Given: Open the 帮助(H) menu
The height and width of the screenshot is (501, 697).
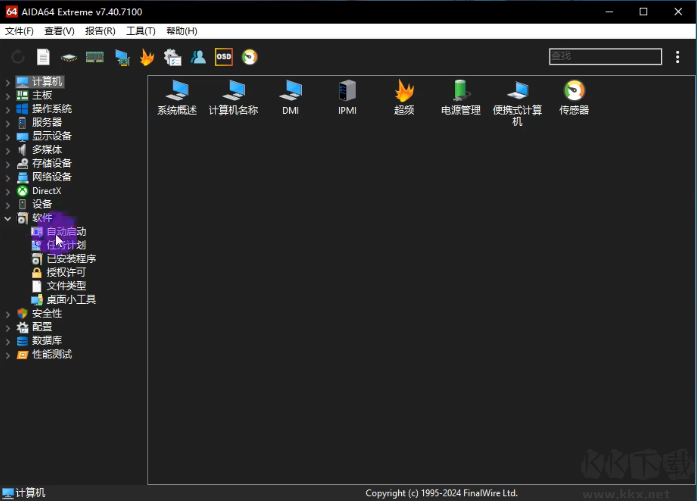Looking at the screenshot, I should point(182,31).
